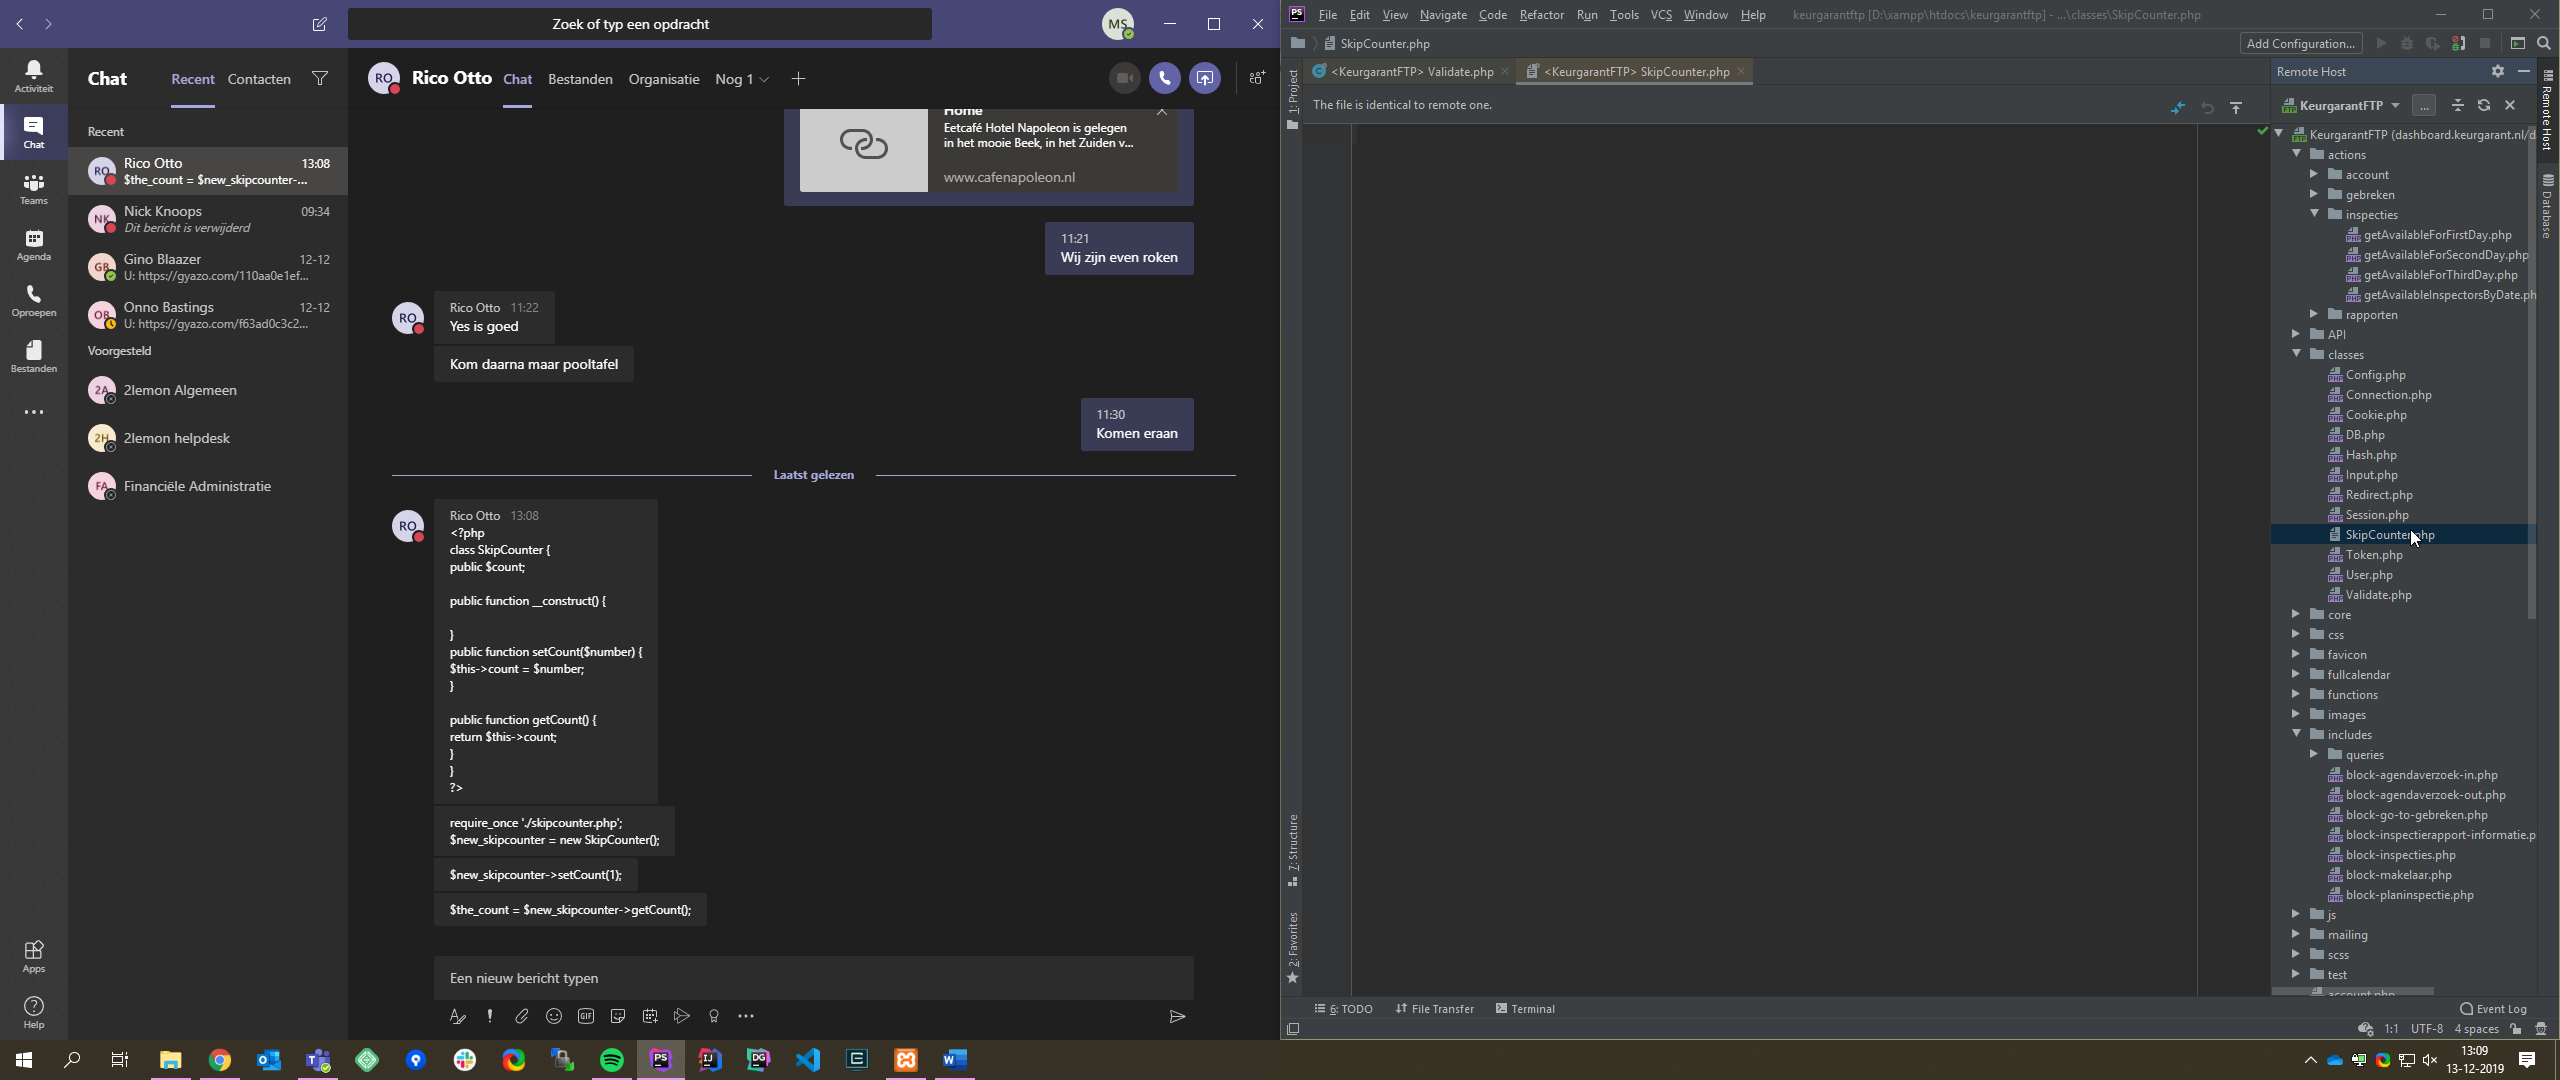Screen dimensions: 2560x1080
Task: Switch to the Validate.php editor tab
Action: pos(1411,71)
